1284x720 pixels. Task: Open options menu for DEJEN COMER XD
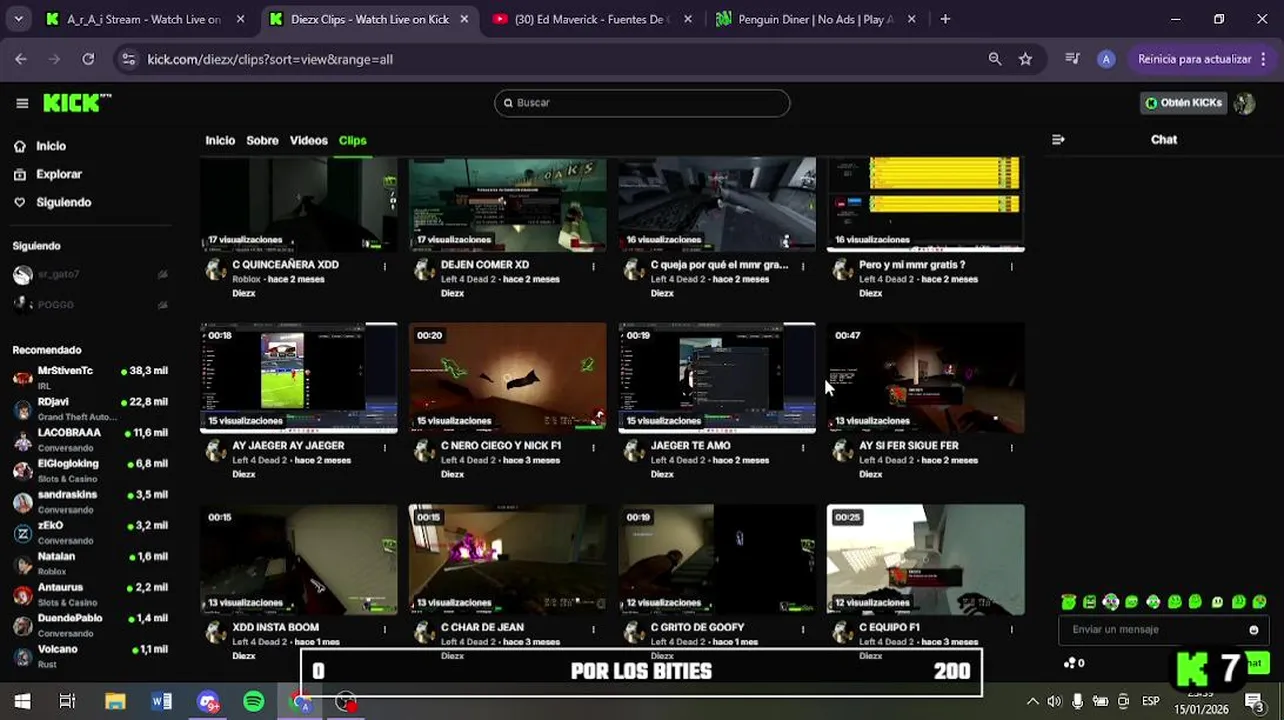click(x=594, y=266)
